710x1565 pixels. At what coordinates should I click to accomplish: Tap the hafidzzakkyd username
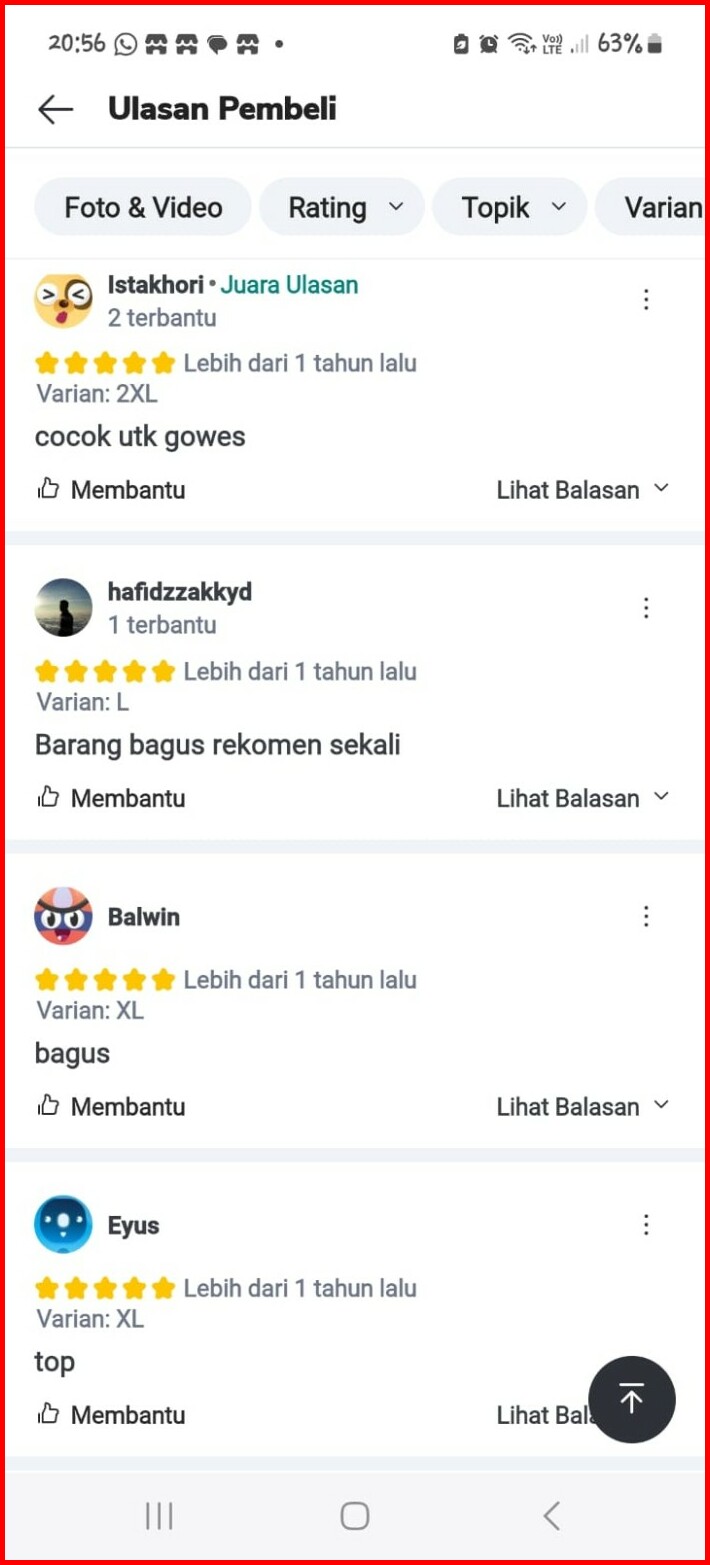180,592
